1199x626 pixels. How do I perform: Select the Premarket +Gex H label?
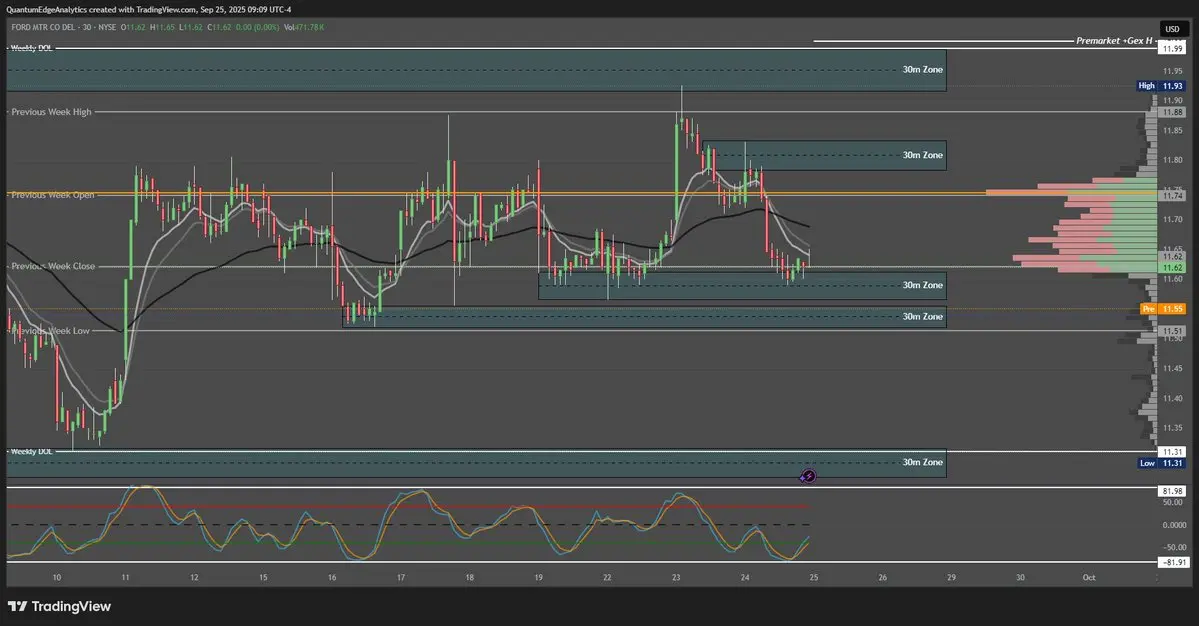[1114, 41]
